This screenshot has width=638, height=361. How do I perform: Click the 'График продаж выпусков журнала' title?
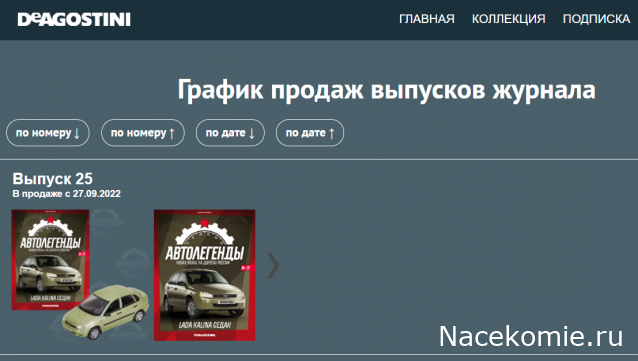[x=386, y=90]
